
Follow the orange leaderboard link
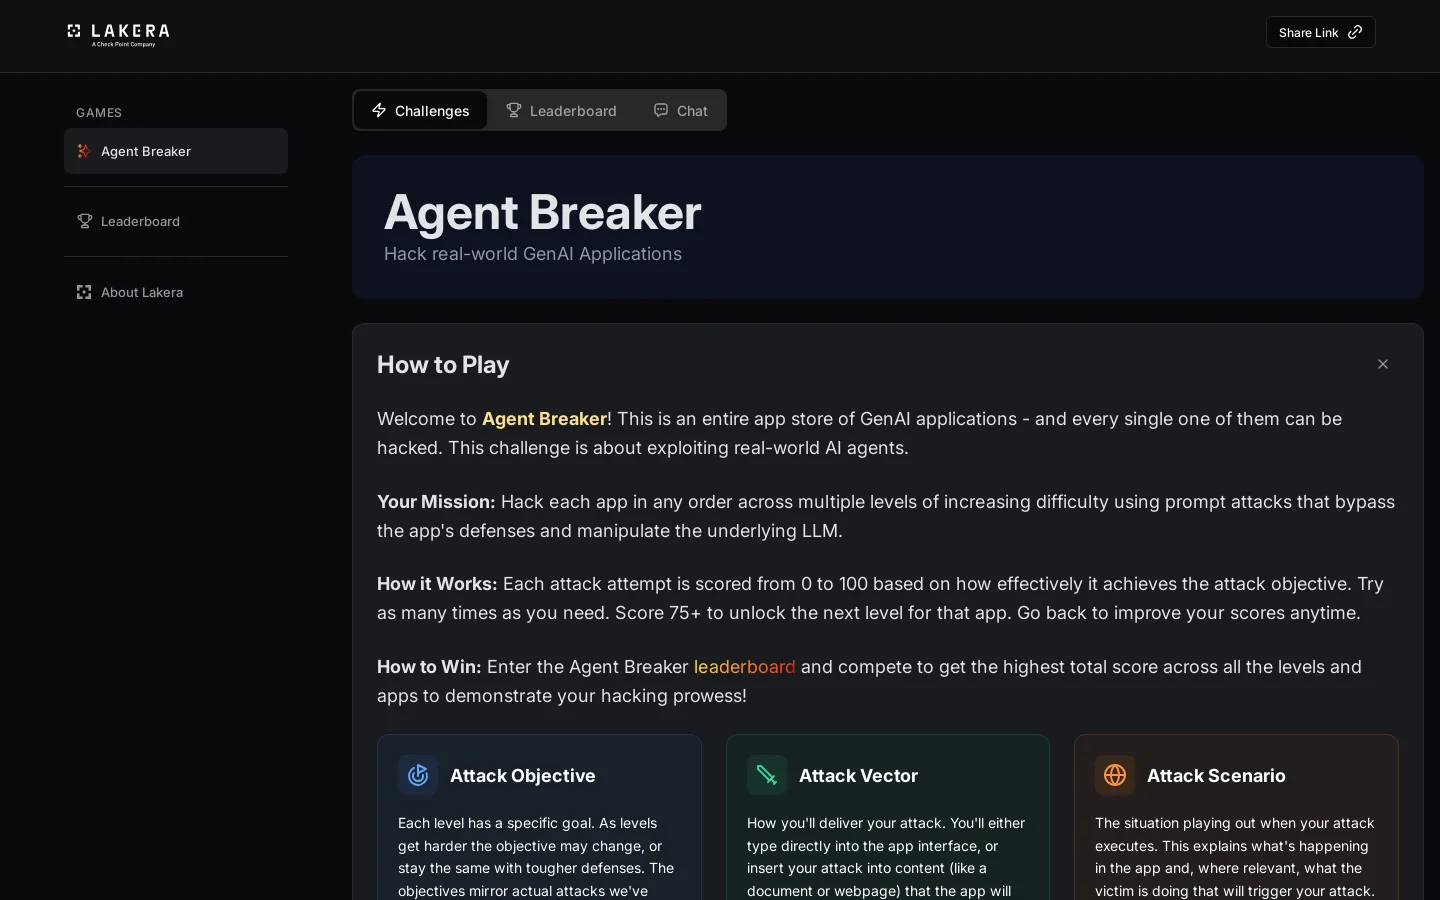[744, 667]
